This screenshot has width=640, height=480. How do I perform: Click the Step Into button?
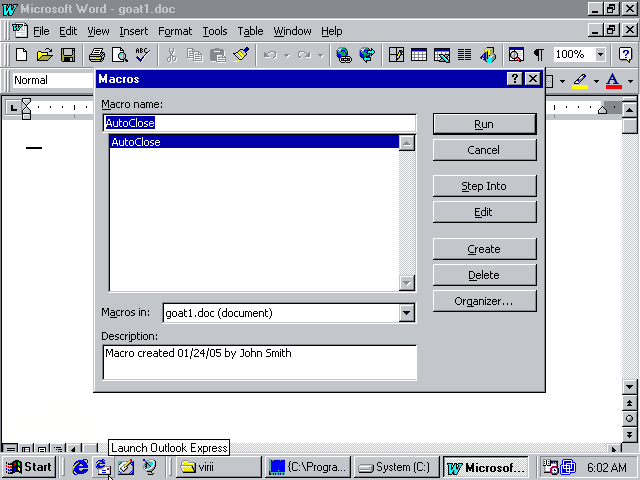coord(484,186)
